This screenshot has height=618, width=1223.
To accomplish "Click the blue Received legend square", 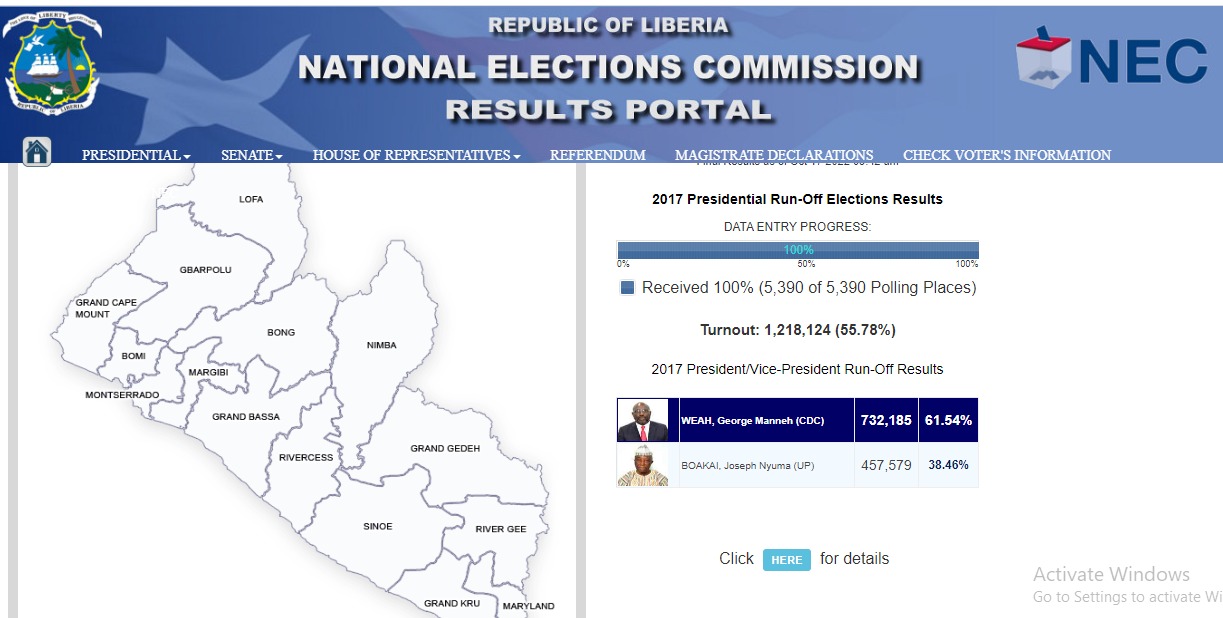I will (628, 288).
